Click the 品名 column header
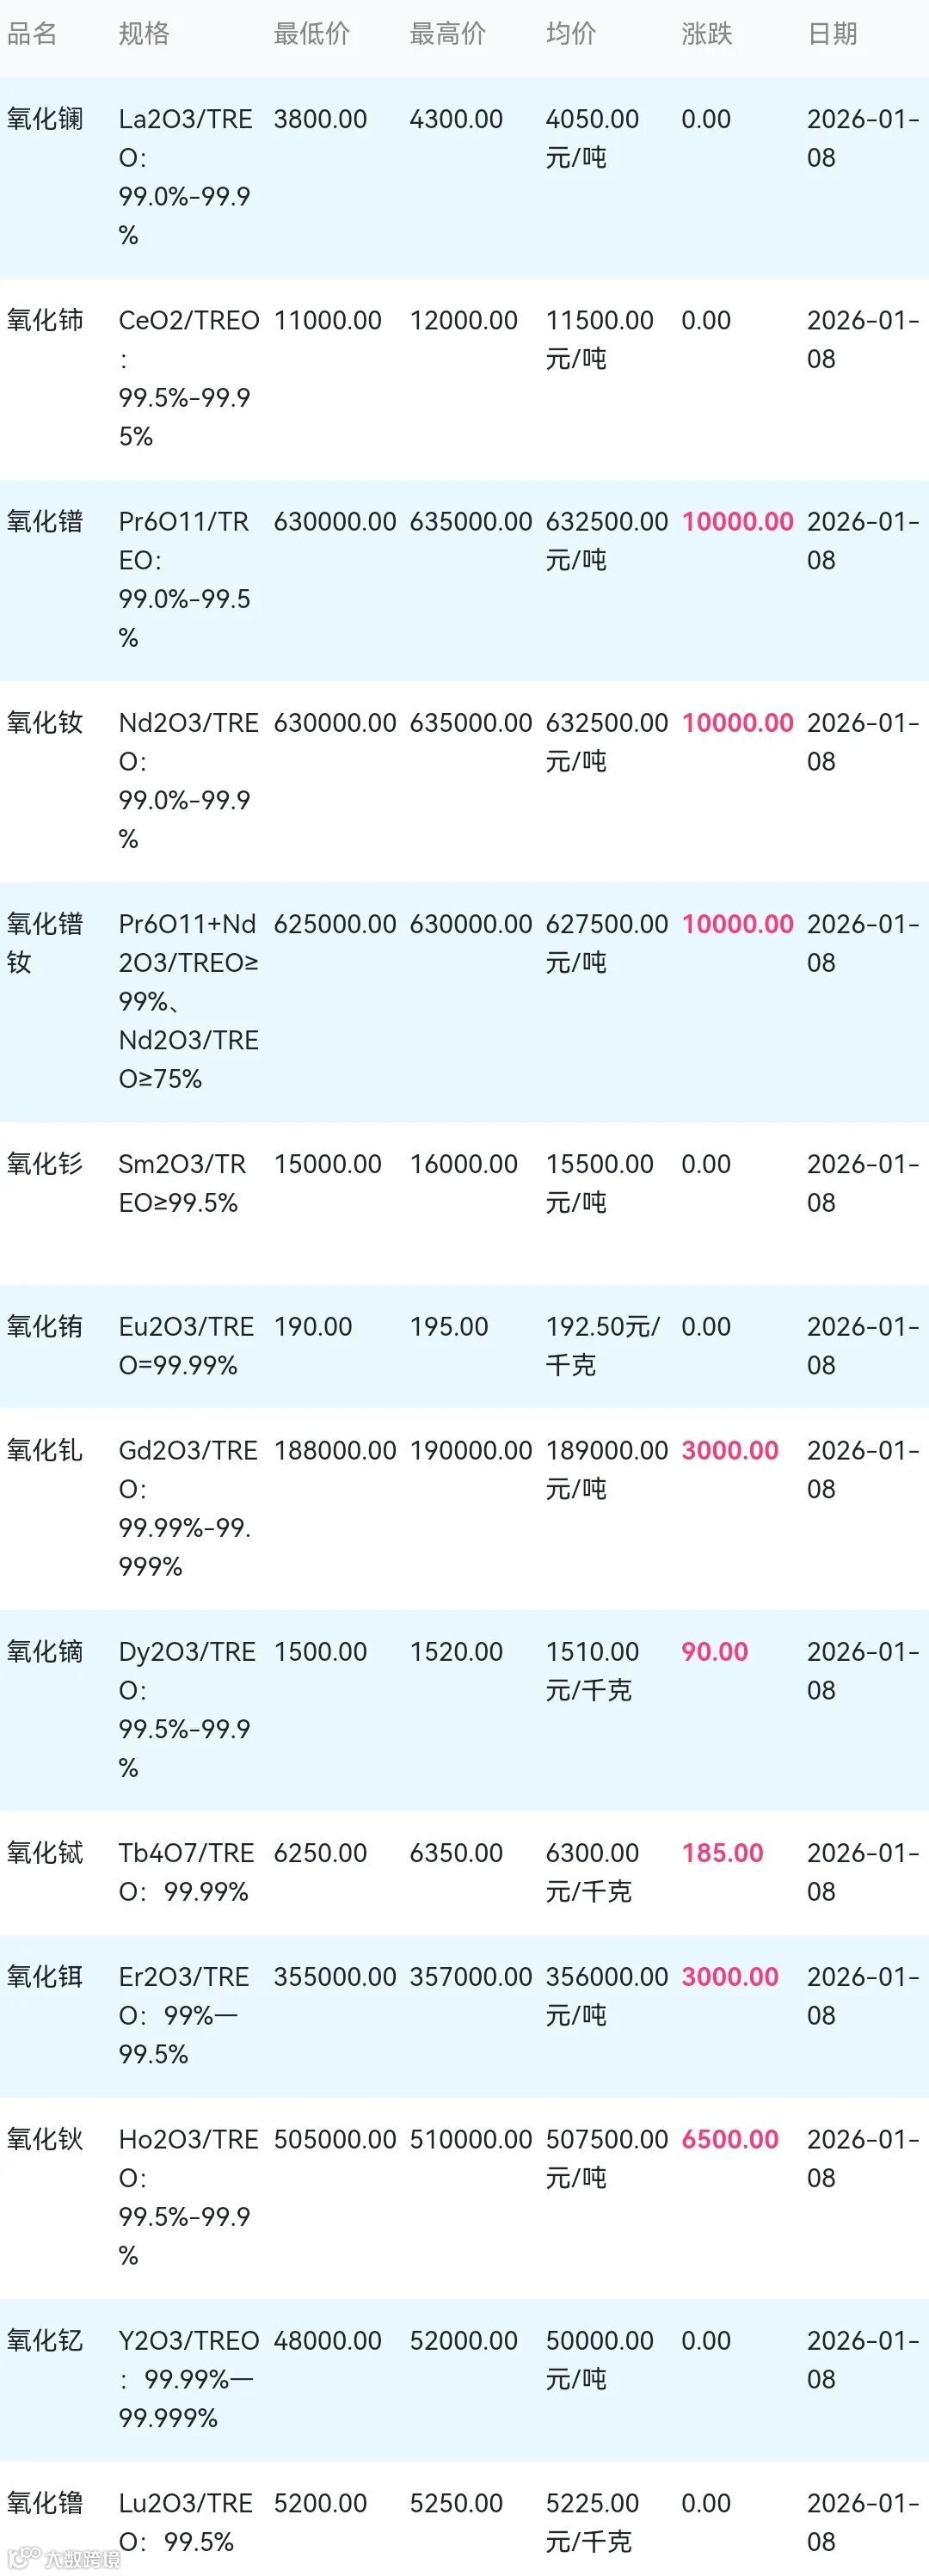The width and height of the screenshot is (929, 2576). (32, 34)
